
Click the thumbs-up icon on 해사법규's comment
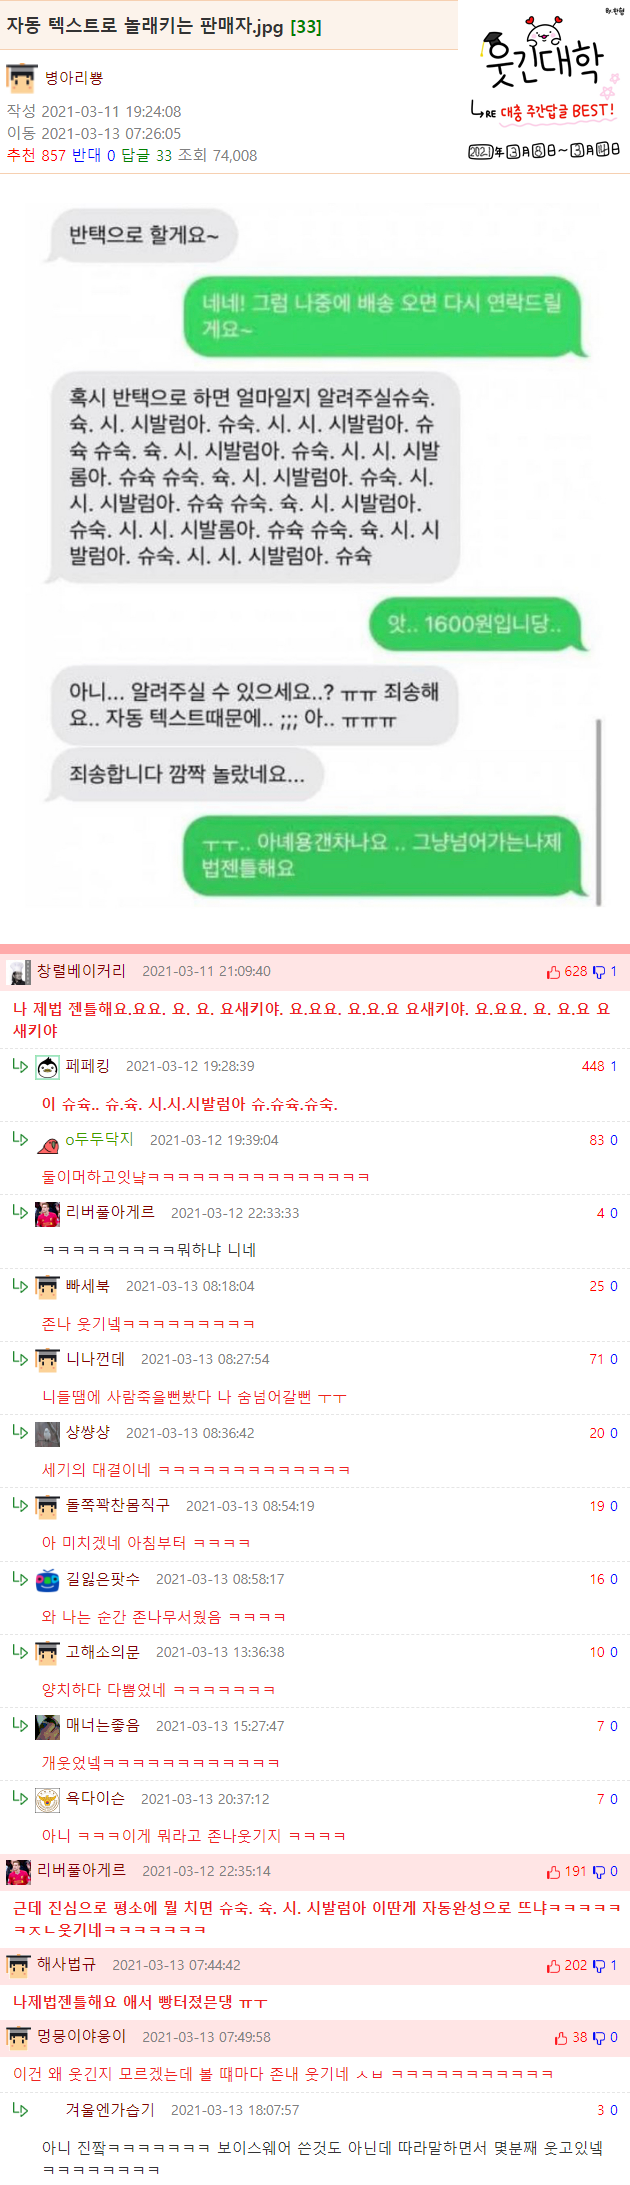[553, 1966]
